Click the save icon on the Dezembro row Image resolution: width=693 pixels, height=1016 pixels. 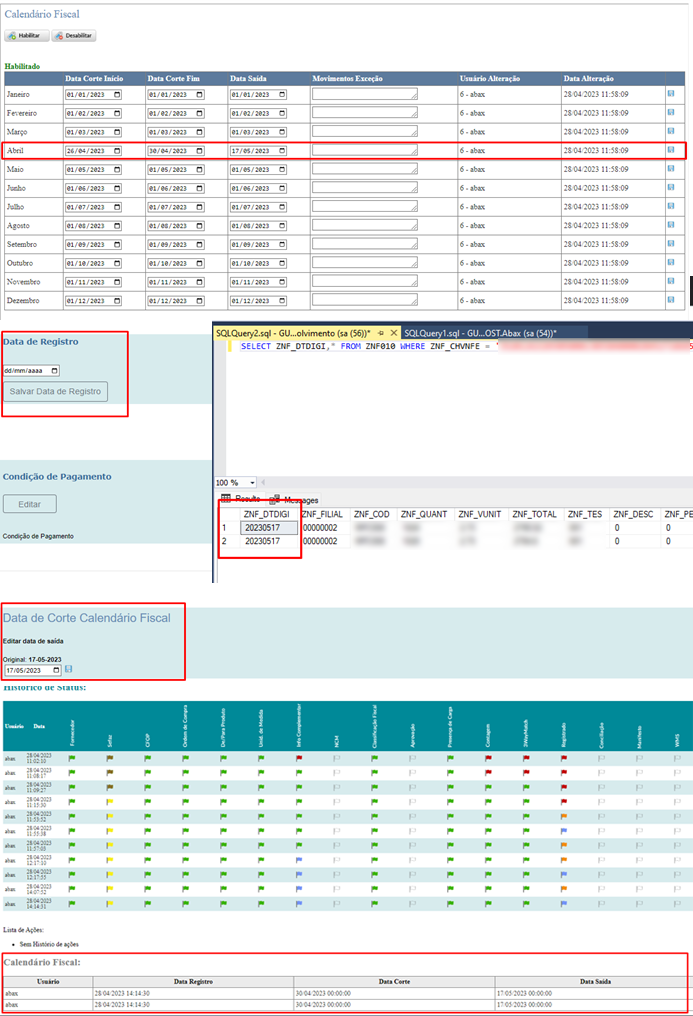tap(671, 300)
